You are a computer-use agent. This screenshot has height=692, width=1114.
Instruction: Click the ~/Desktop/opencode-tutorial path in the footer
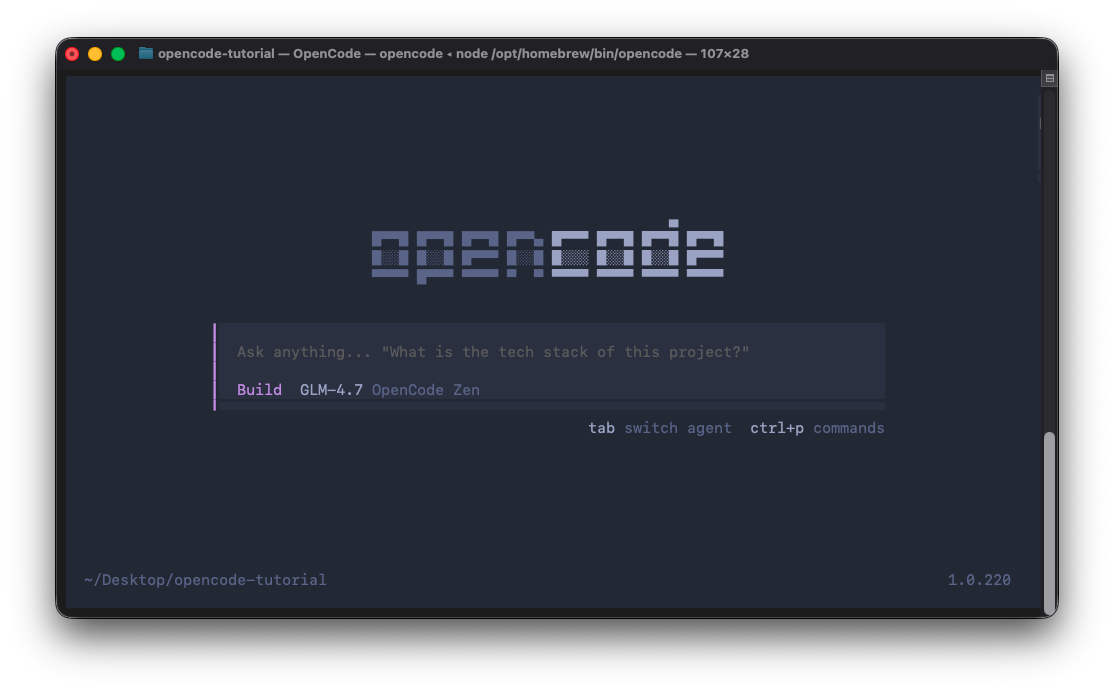205,580
